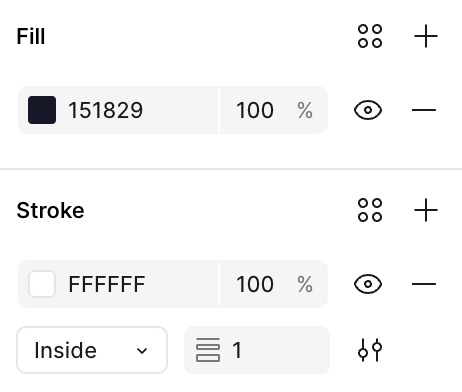This screenshot has height=392, width=462.
Task: Click the dark 151829 fill color swatch
Action: point(42,110)
